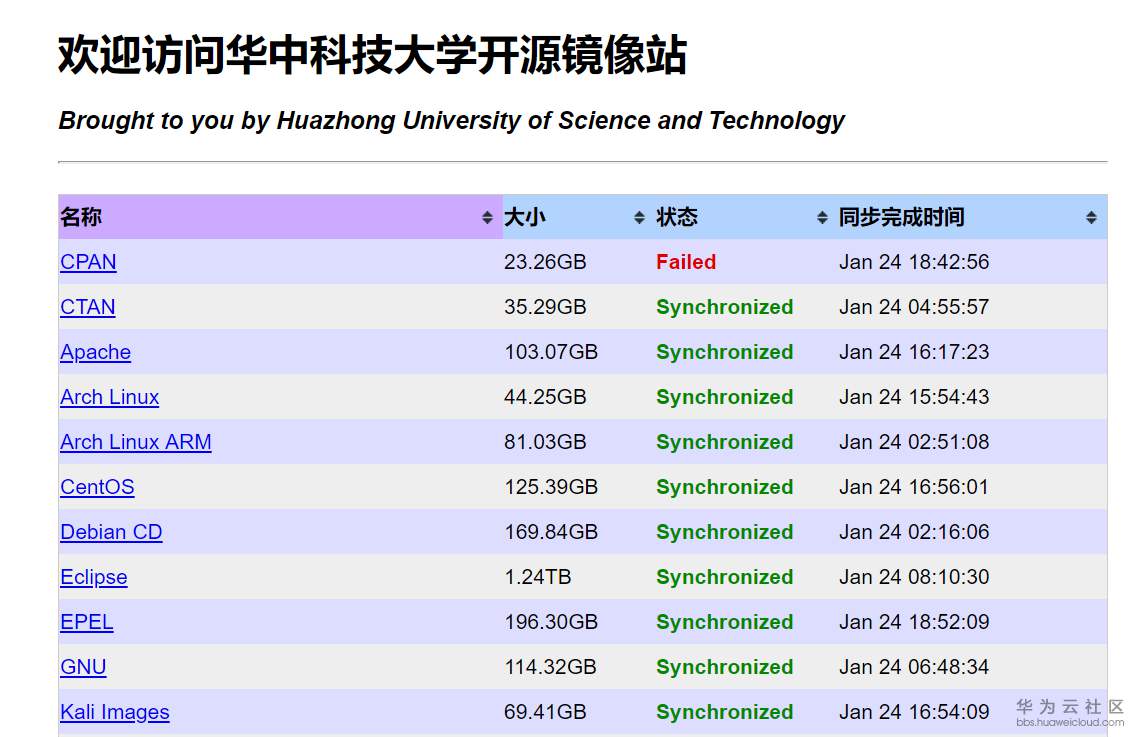Open the Apache mirror link
1138x737 pixels.
coord(95,352)
